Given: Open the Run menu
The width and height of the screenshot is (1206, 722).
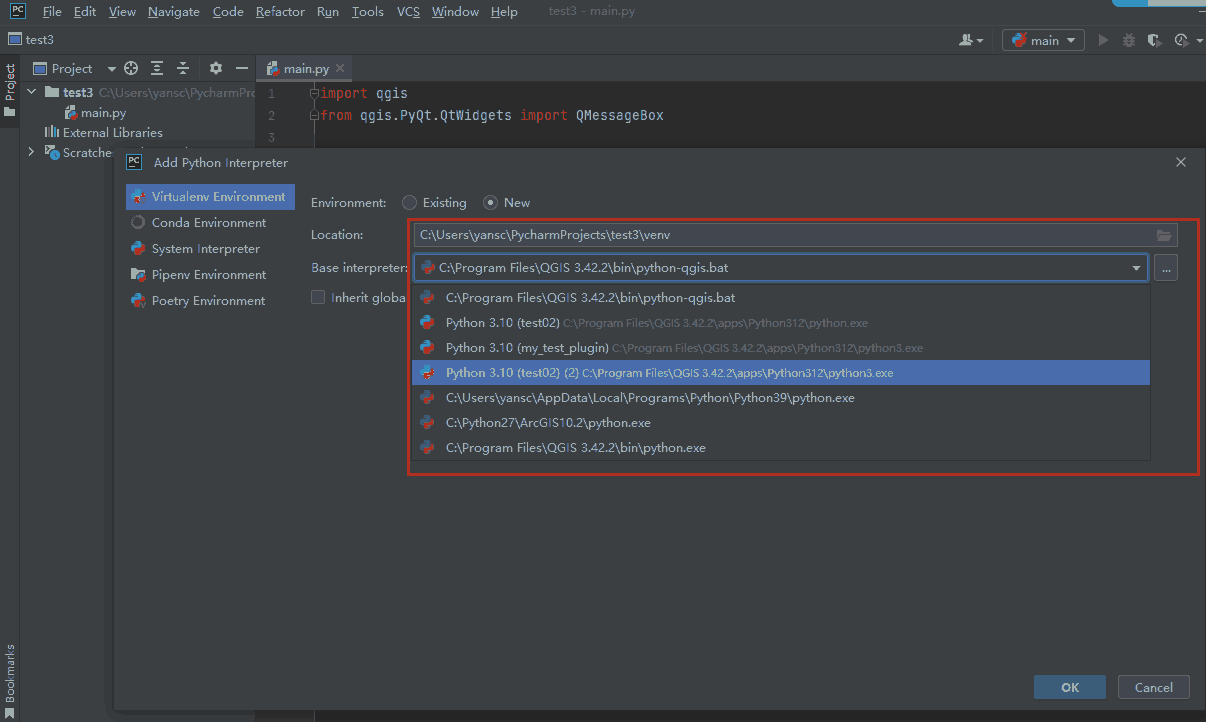Looking at the screenshot, I should point(327,12).
